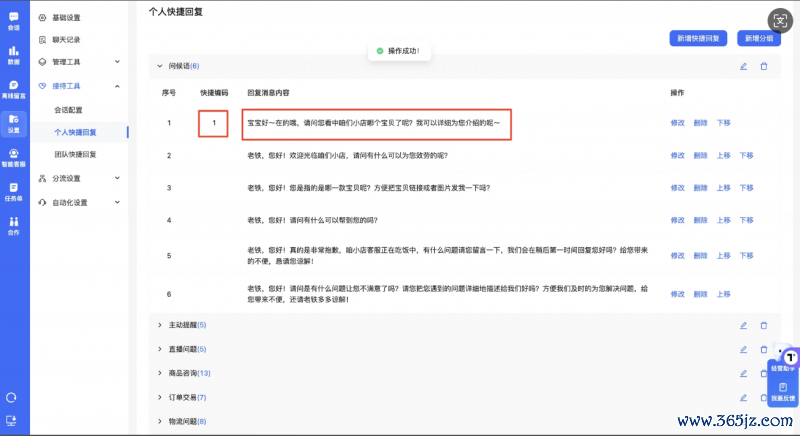Click 回复消息内容 column header

(268, 93)
